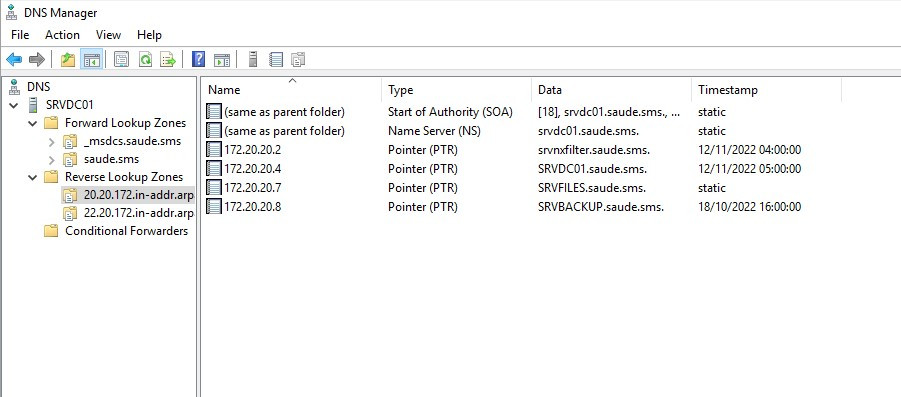The height and width of the screenshot is (397, 901).
Task: Click the 20.20.172.in-addr.arpa zone icon
Action: point(70,195)
